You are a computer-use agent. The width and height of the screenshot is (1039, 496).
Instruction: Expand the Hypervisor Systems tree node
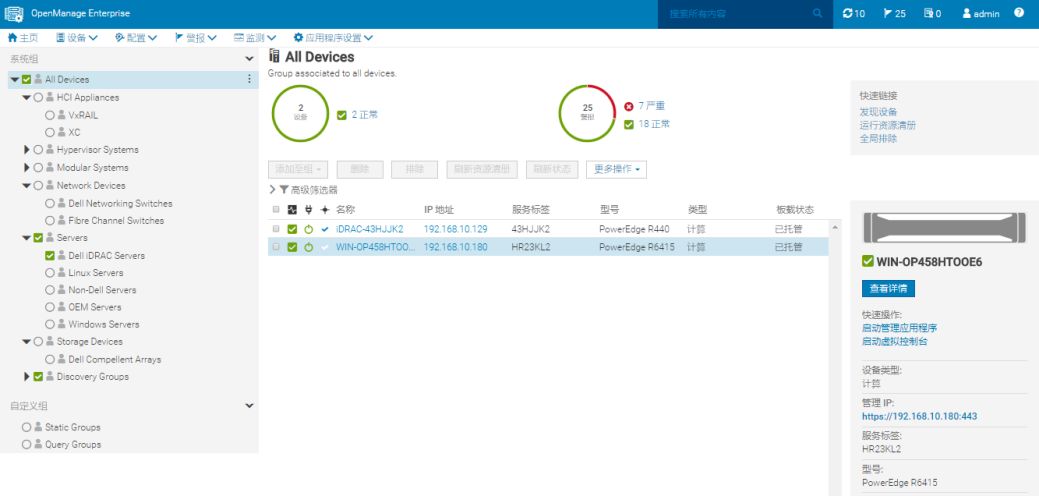(27, 150)
